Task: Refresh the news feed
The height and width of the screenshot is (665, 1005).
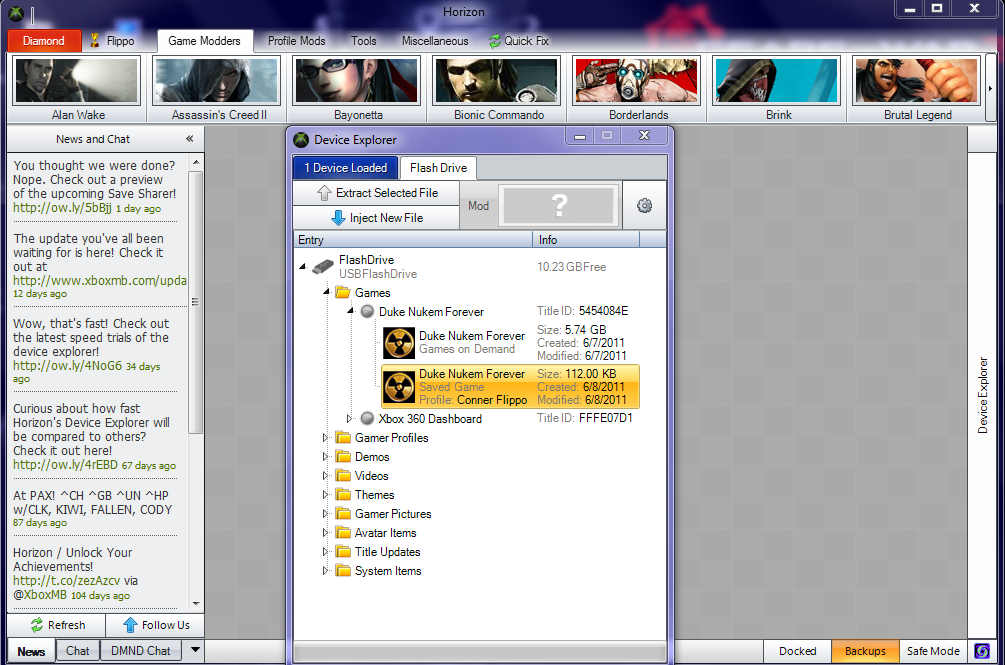Action: pos(57,625)
